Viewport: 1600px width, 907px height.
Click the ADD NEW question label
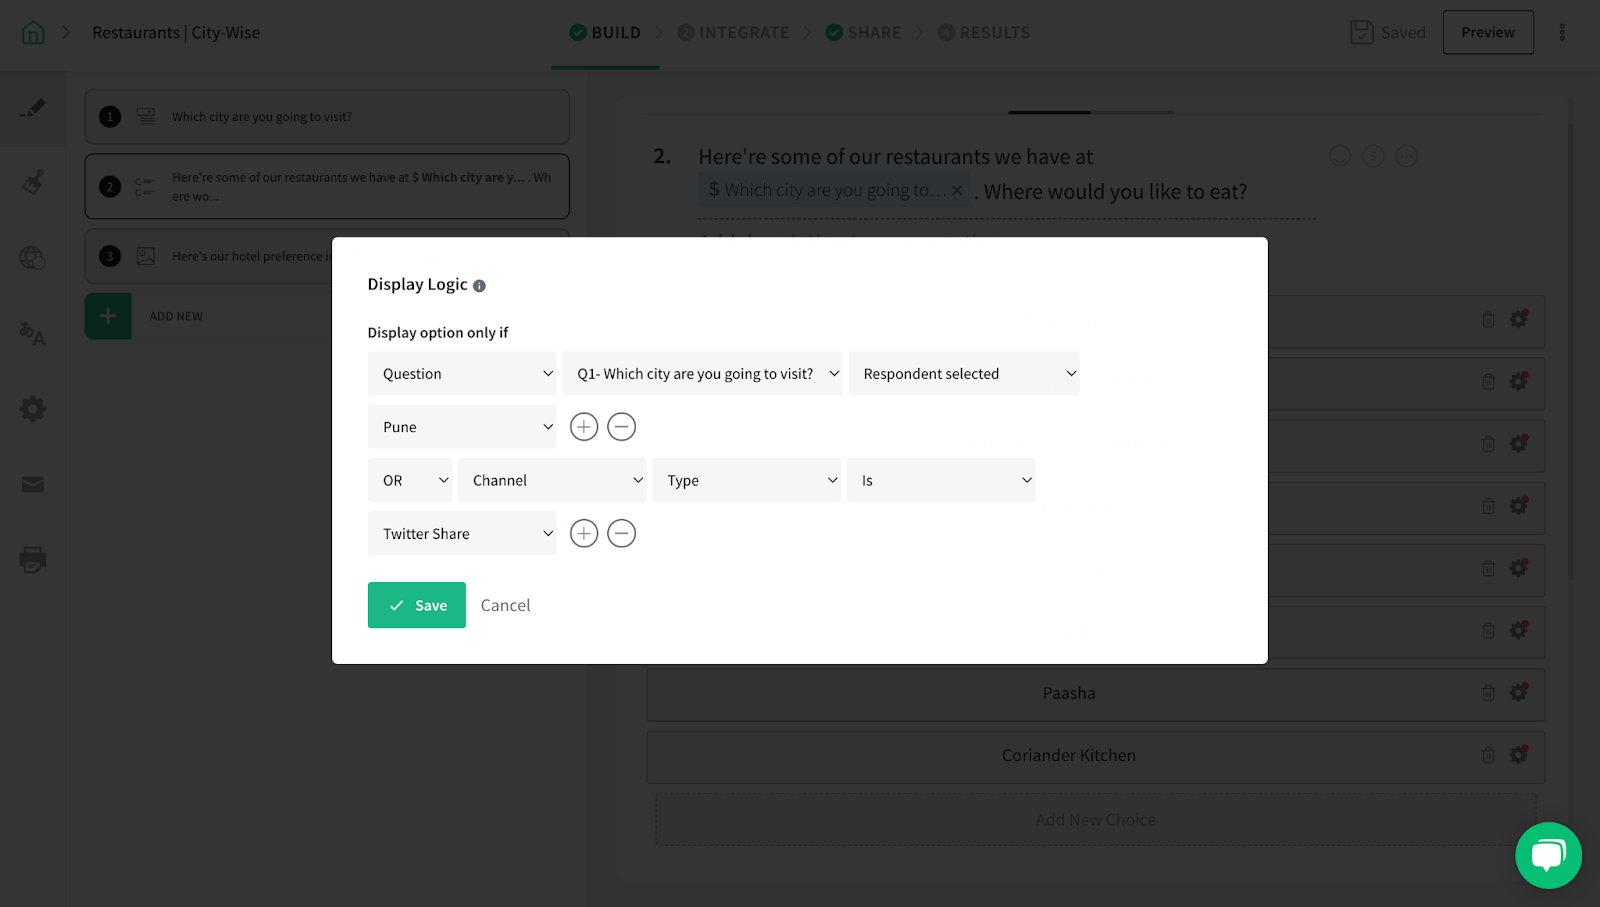coord(176,316)
